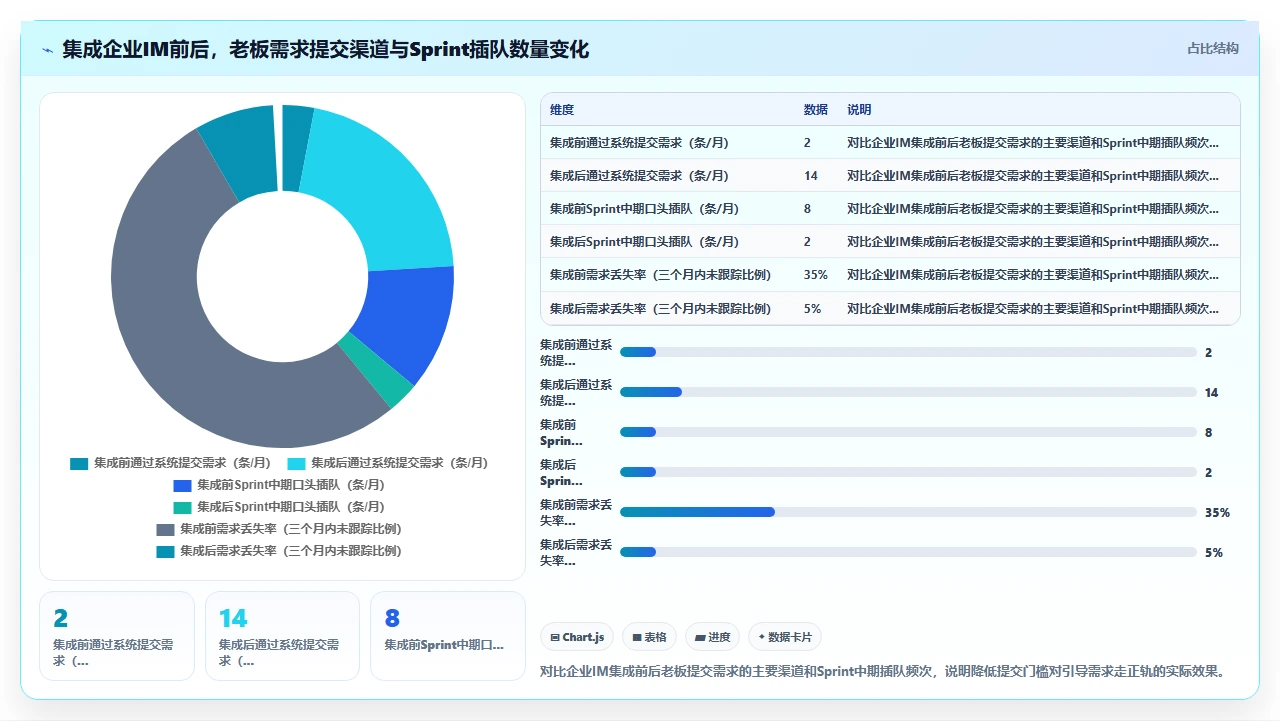Viewport: 1280px width, 721px height.
Task: Click progress bar showing value 14
Action: [908, 392]
